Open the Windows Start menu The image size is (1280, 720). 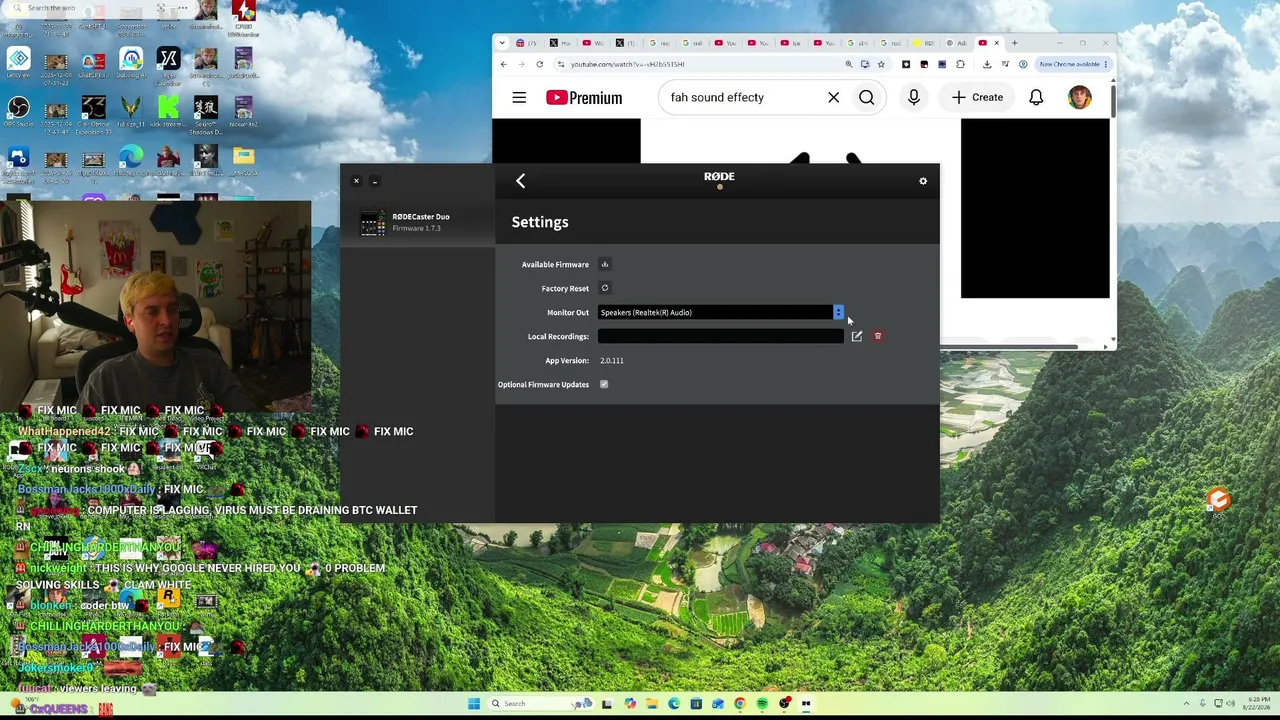474,703
